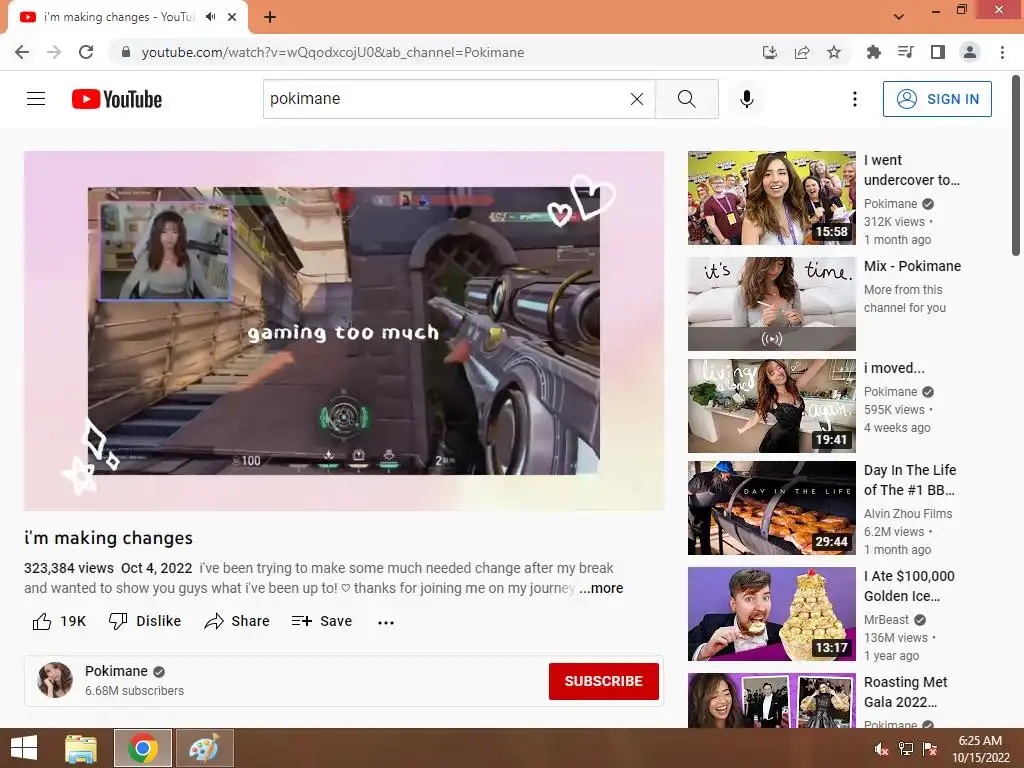The height and width of the screenshot is (768, 1024).
Task: Click the Dislike button
Action: click(x=145, y=621)
